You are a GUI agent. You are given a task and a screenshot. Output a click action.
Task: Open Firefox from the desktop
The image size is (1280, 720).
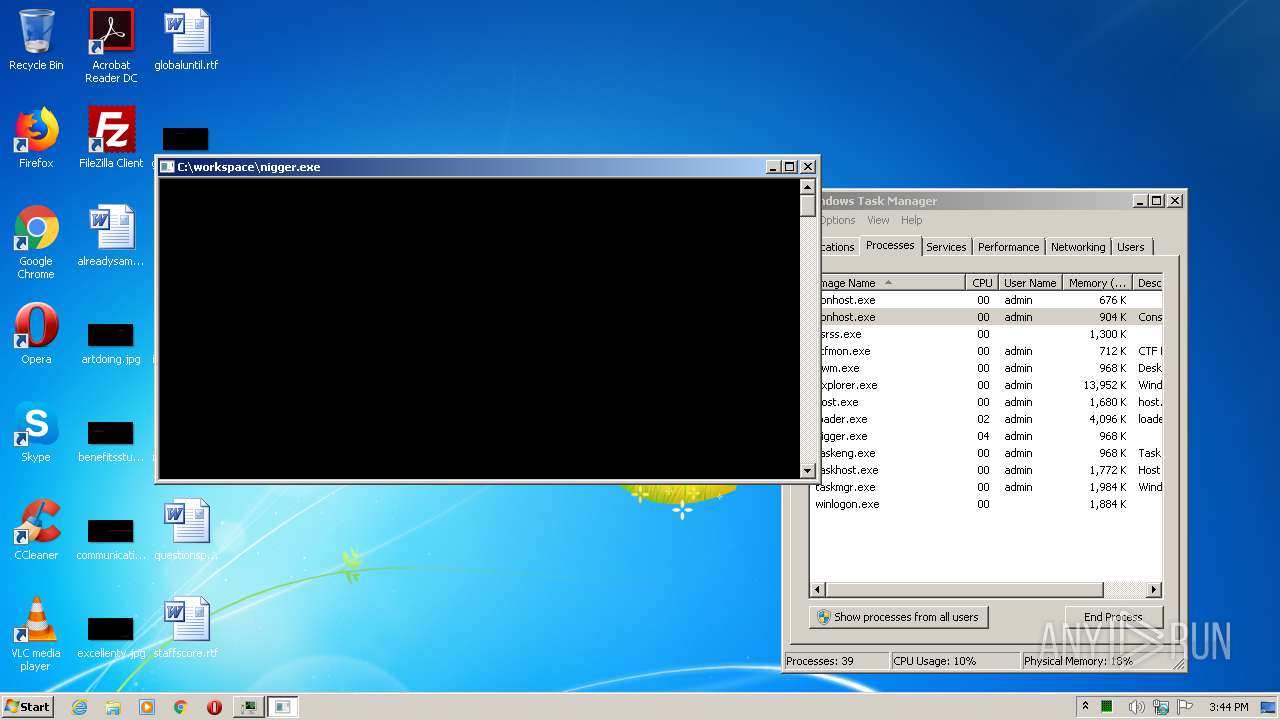click(x=36, y=138)
